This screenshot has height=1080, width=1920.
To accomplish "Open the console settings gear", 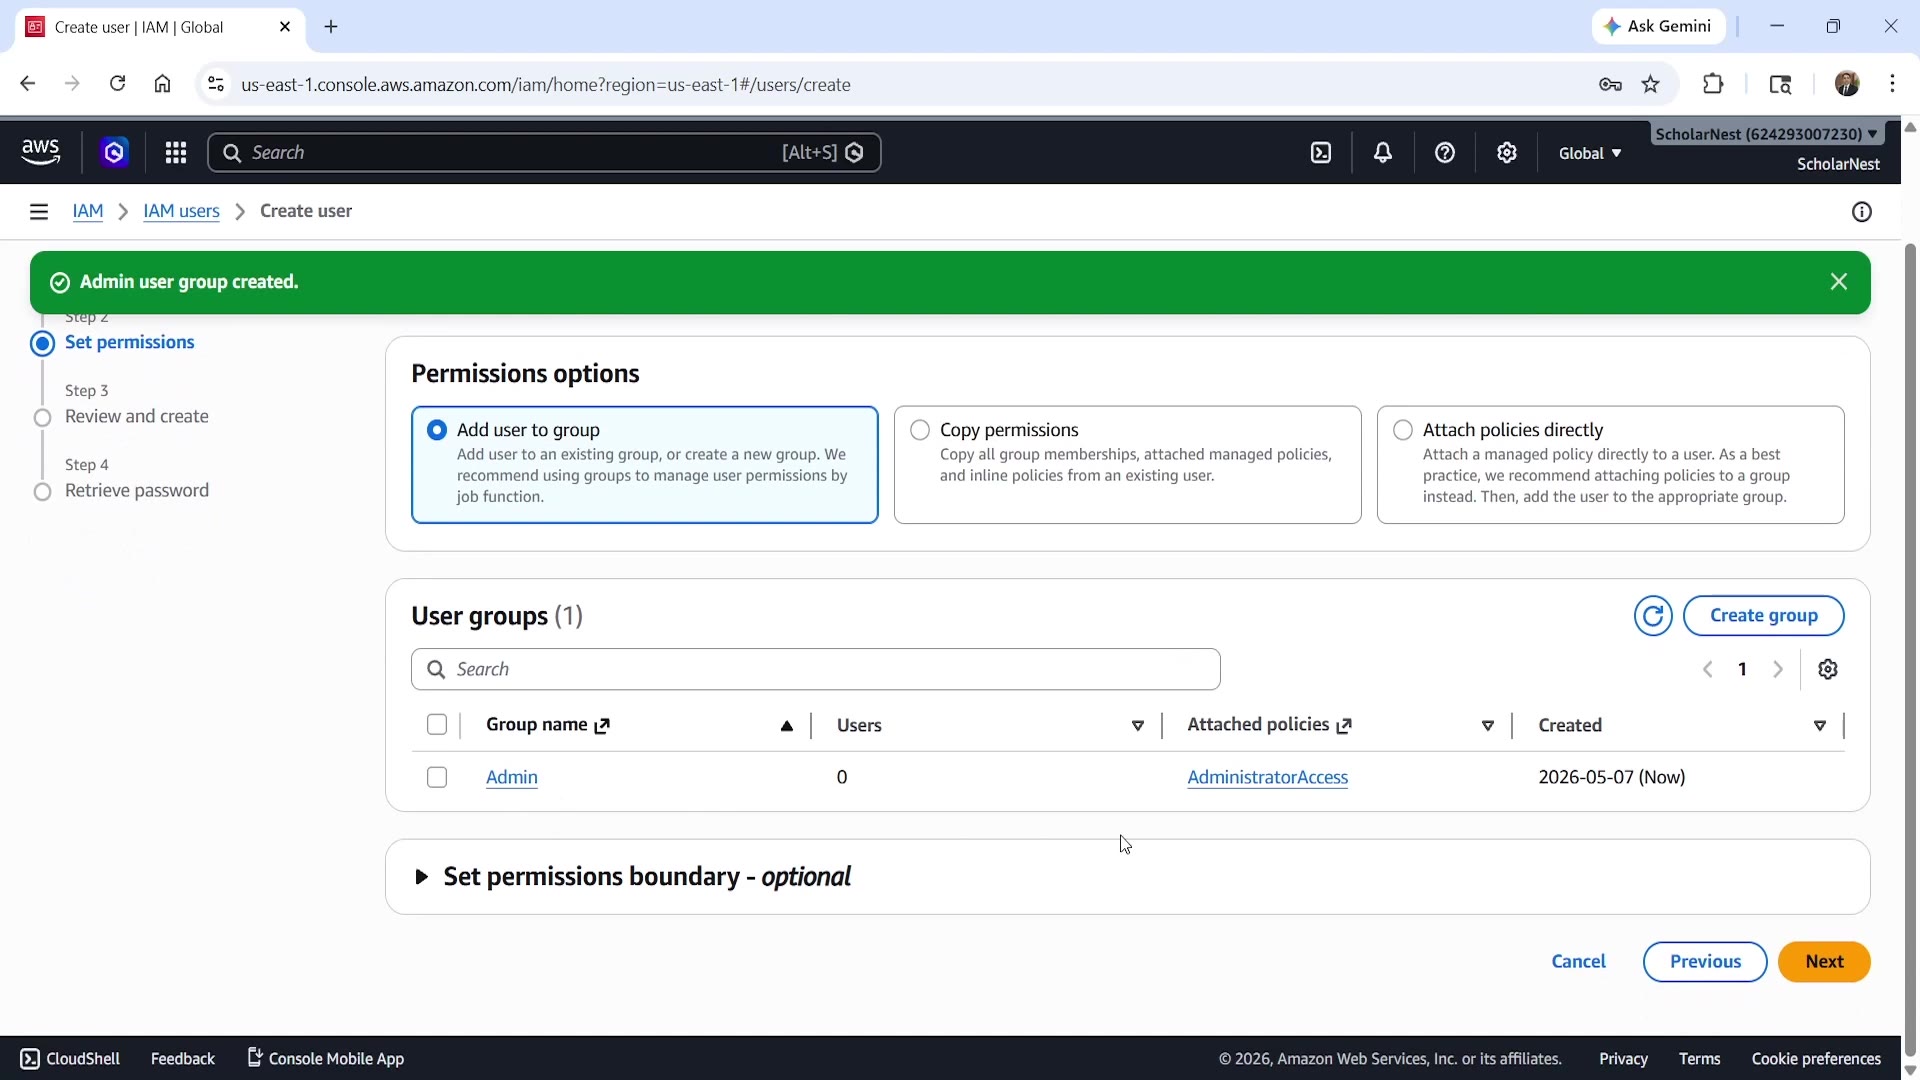I will tap(1507, 152).
